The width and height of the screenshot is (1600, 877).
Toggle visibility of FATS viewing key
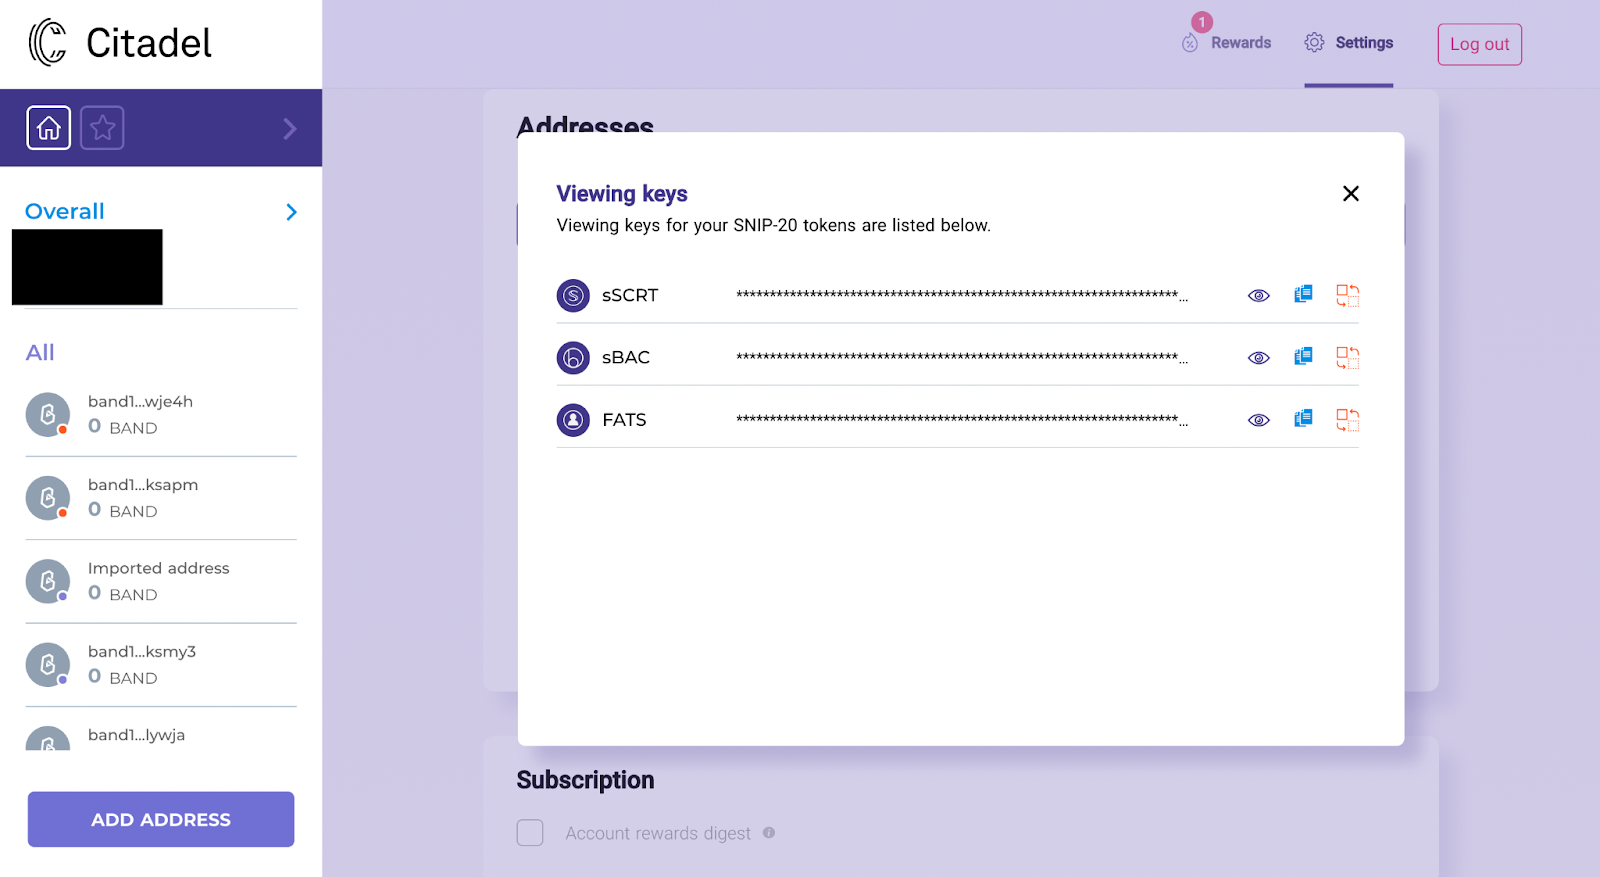(1259, 420)
